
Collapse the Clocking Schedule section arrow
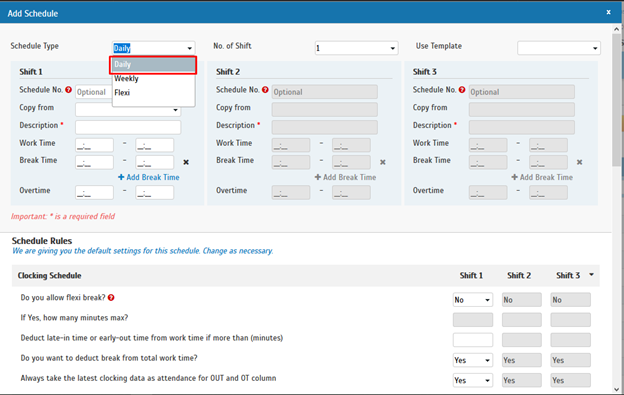click(591, 275)
